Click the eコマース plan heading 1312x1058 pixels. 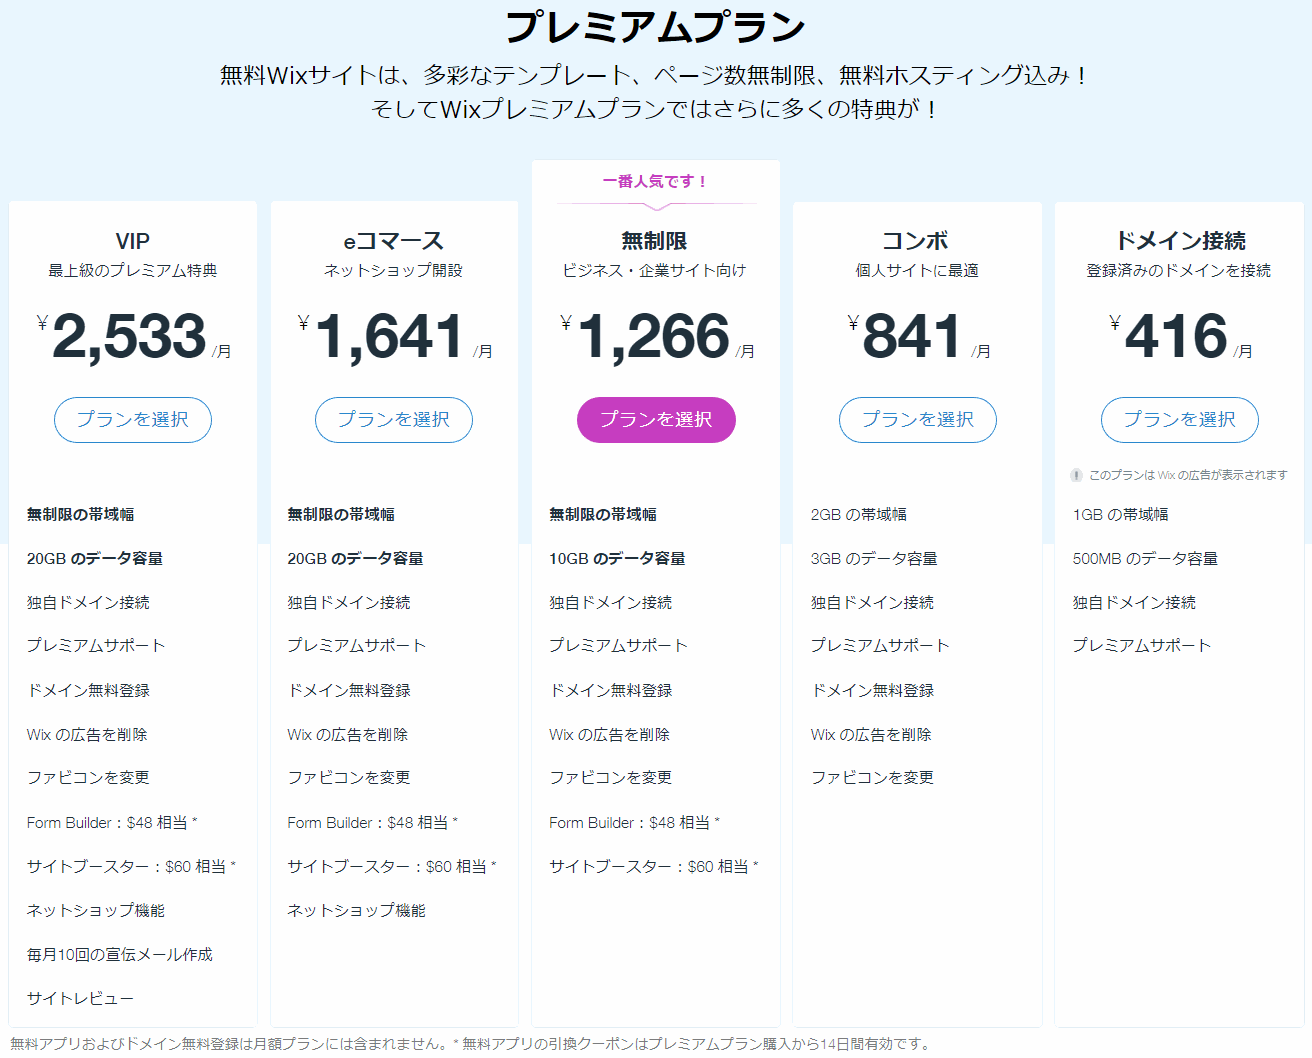[x=394, y=241]
